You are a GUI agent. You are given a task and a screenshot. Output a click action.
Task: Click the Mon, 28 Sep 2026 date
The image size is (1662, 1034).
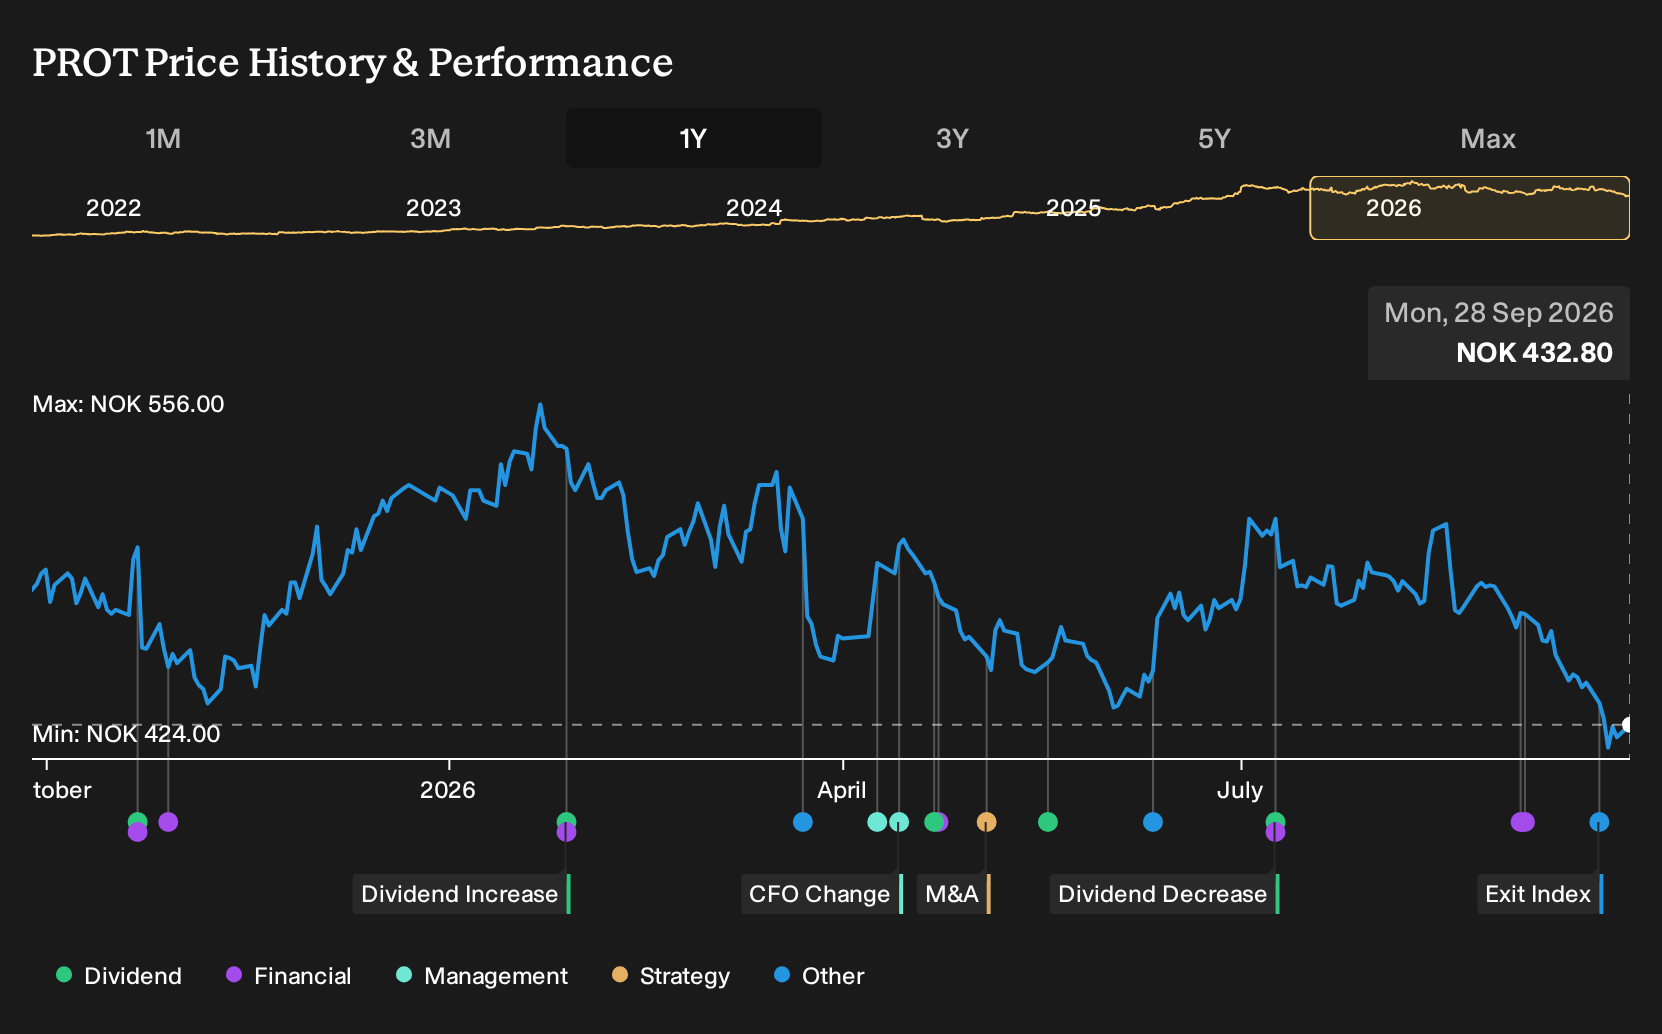[x=1499, y=313]
